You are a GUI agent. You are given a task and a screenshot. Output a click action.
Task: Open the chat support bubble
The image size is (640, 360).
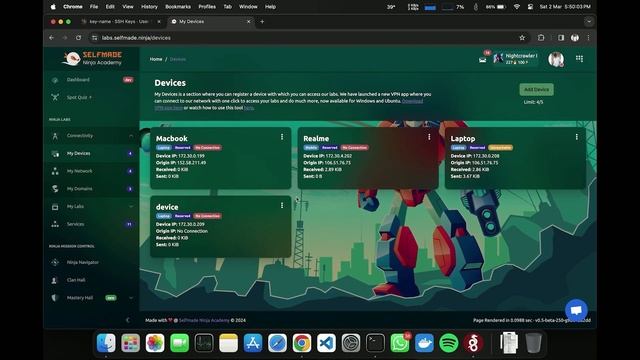coord(576,310)
